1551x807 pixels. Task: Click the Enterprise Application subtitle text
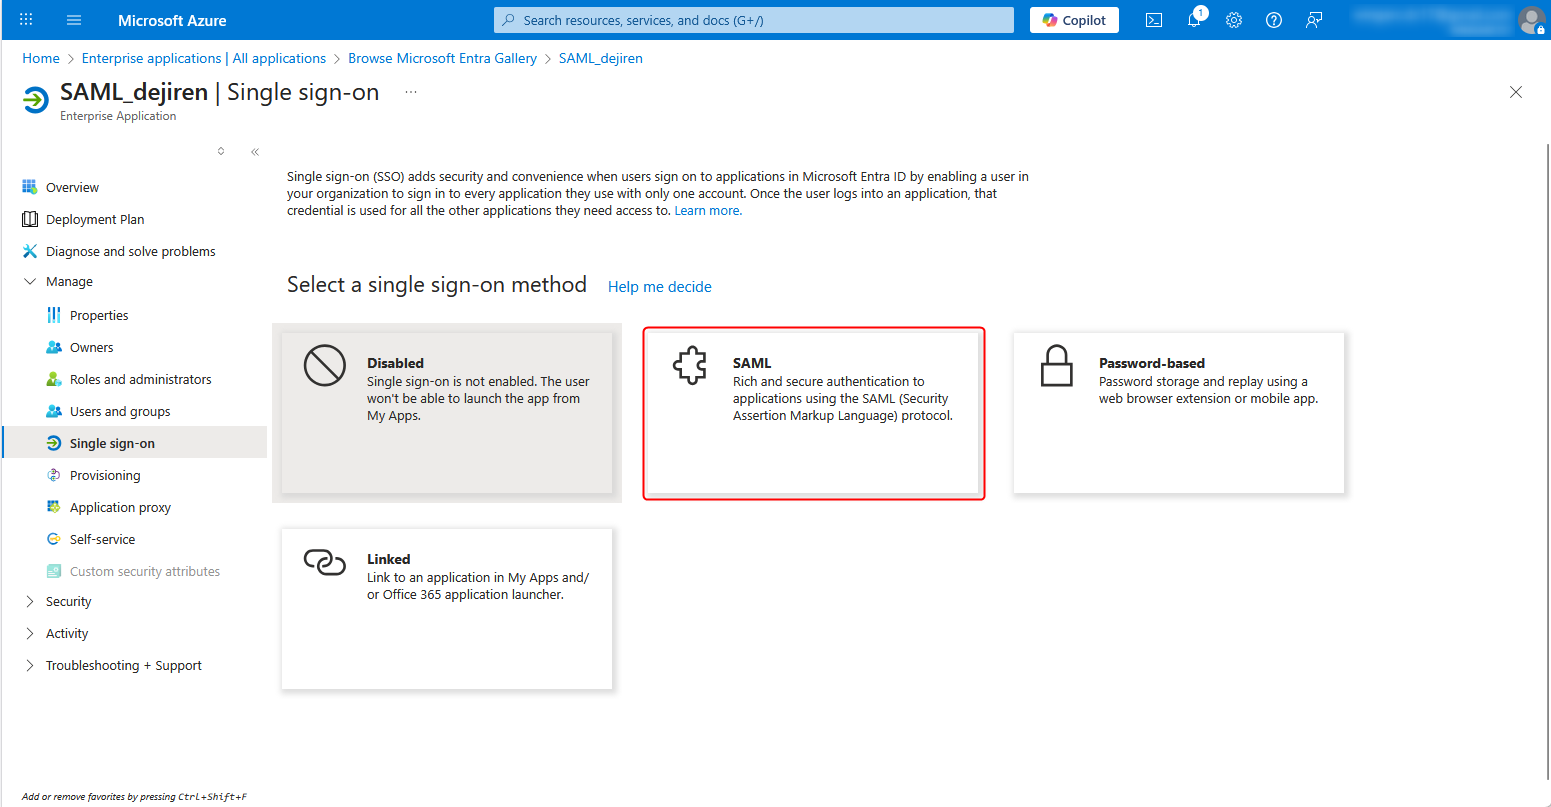118,116
